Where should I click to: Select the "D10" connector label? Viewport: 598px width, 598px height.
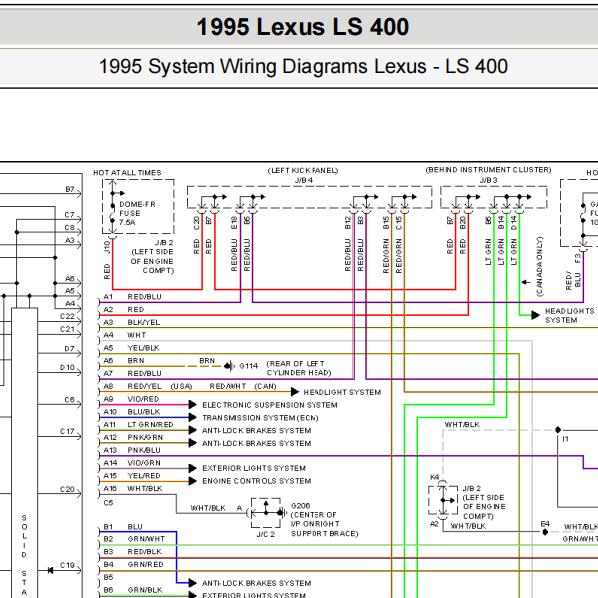[x=68, y=367]
